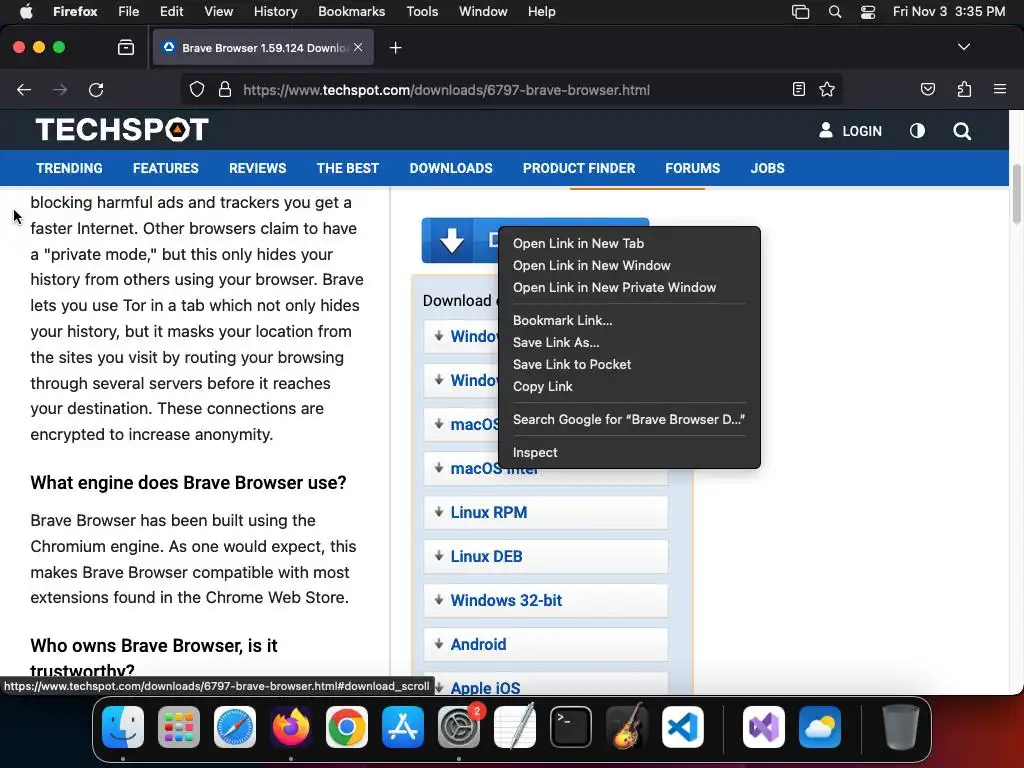Open the TRENDING navigation menu

pyautogui.click(x=69, y=168)
